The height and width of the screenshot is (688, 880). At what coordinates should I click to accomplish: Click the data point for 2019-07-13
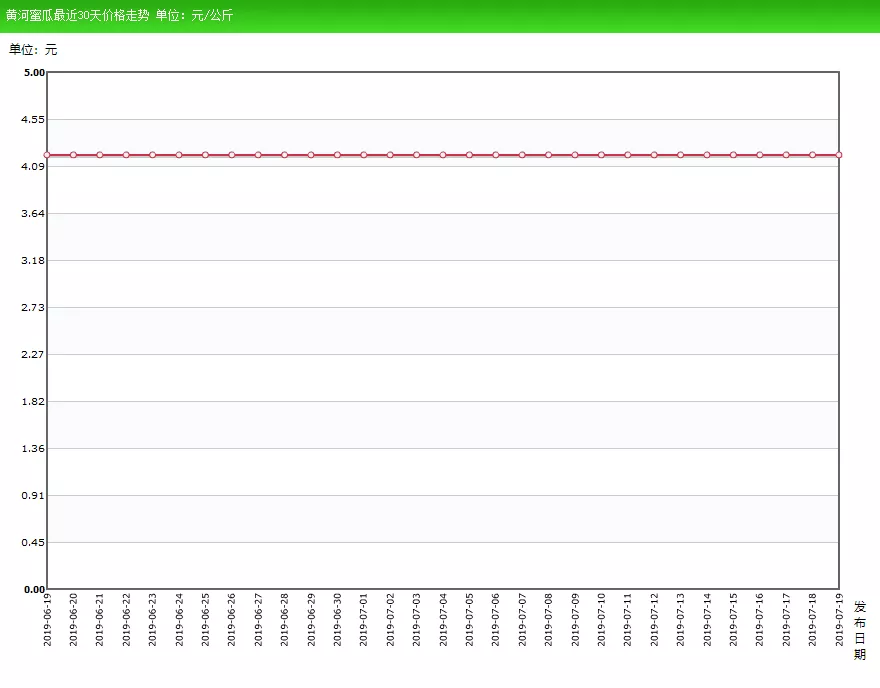coord(681,155)
